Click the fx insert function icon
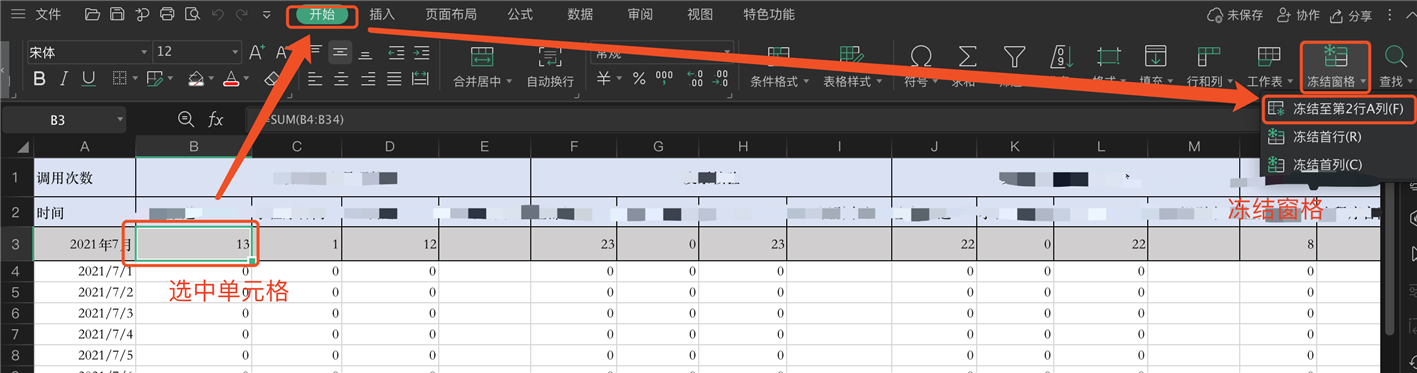The width and height of the screenshot is (1417, 373). [215, 119]
